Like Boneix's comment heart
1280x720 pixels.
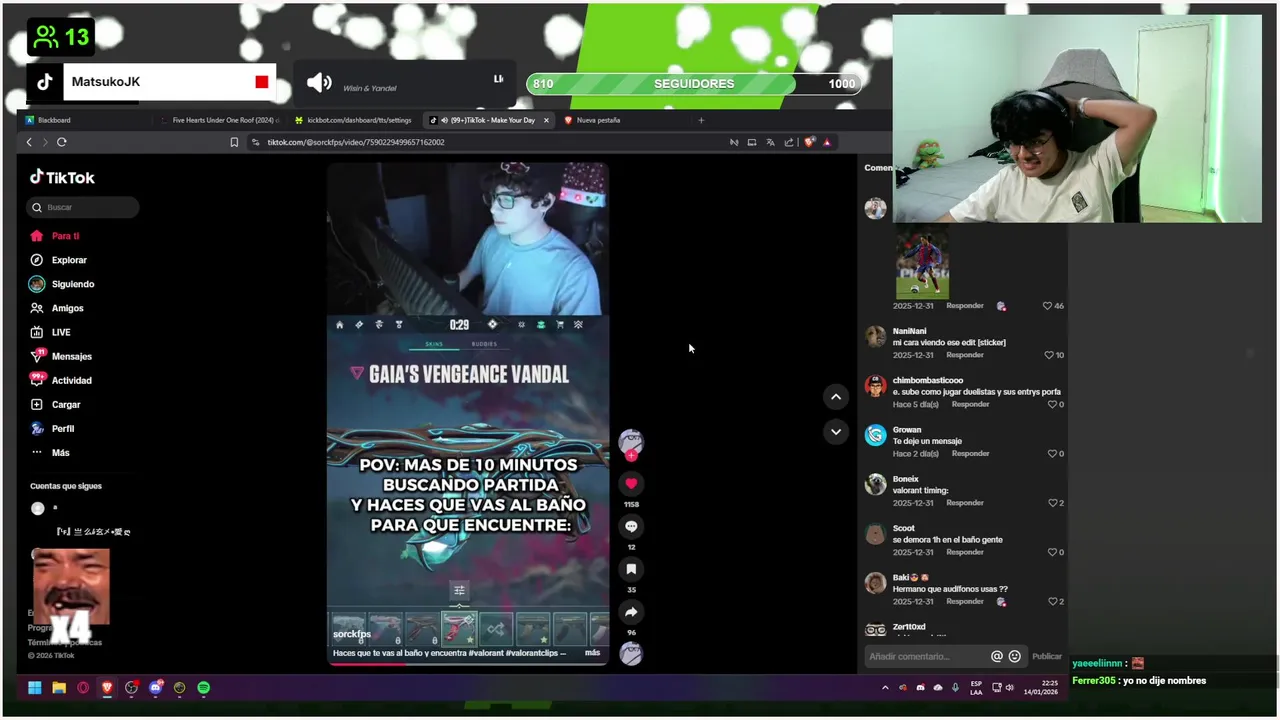(x=1051, y=503)
